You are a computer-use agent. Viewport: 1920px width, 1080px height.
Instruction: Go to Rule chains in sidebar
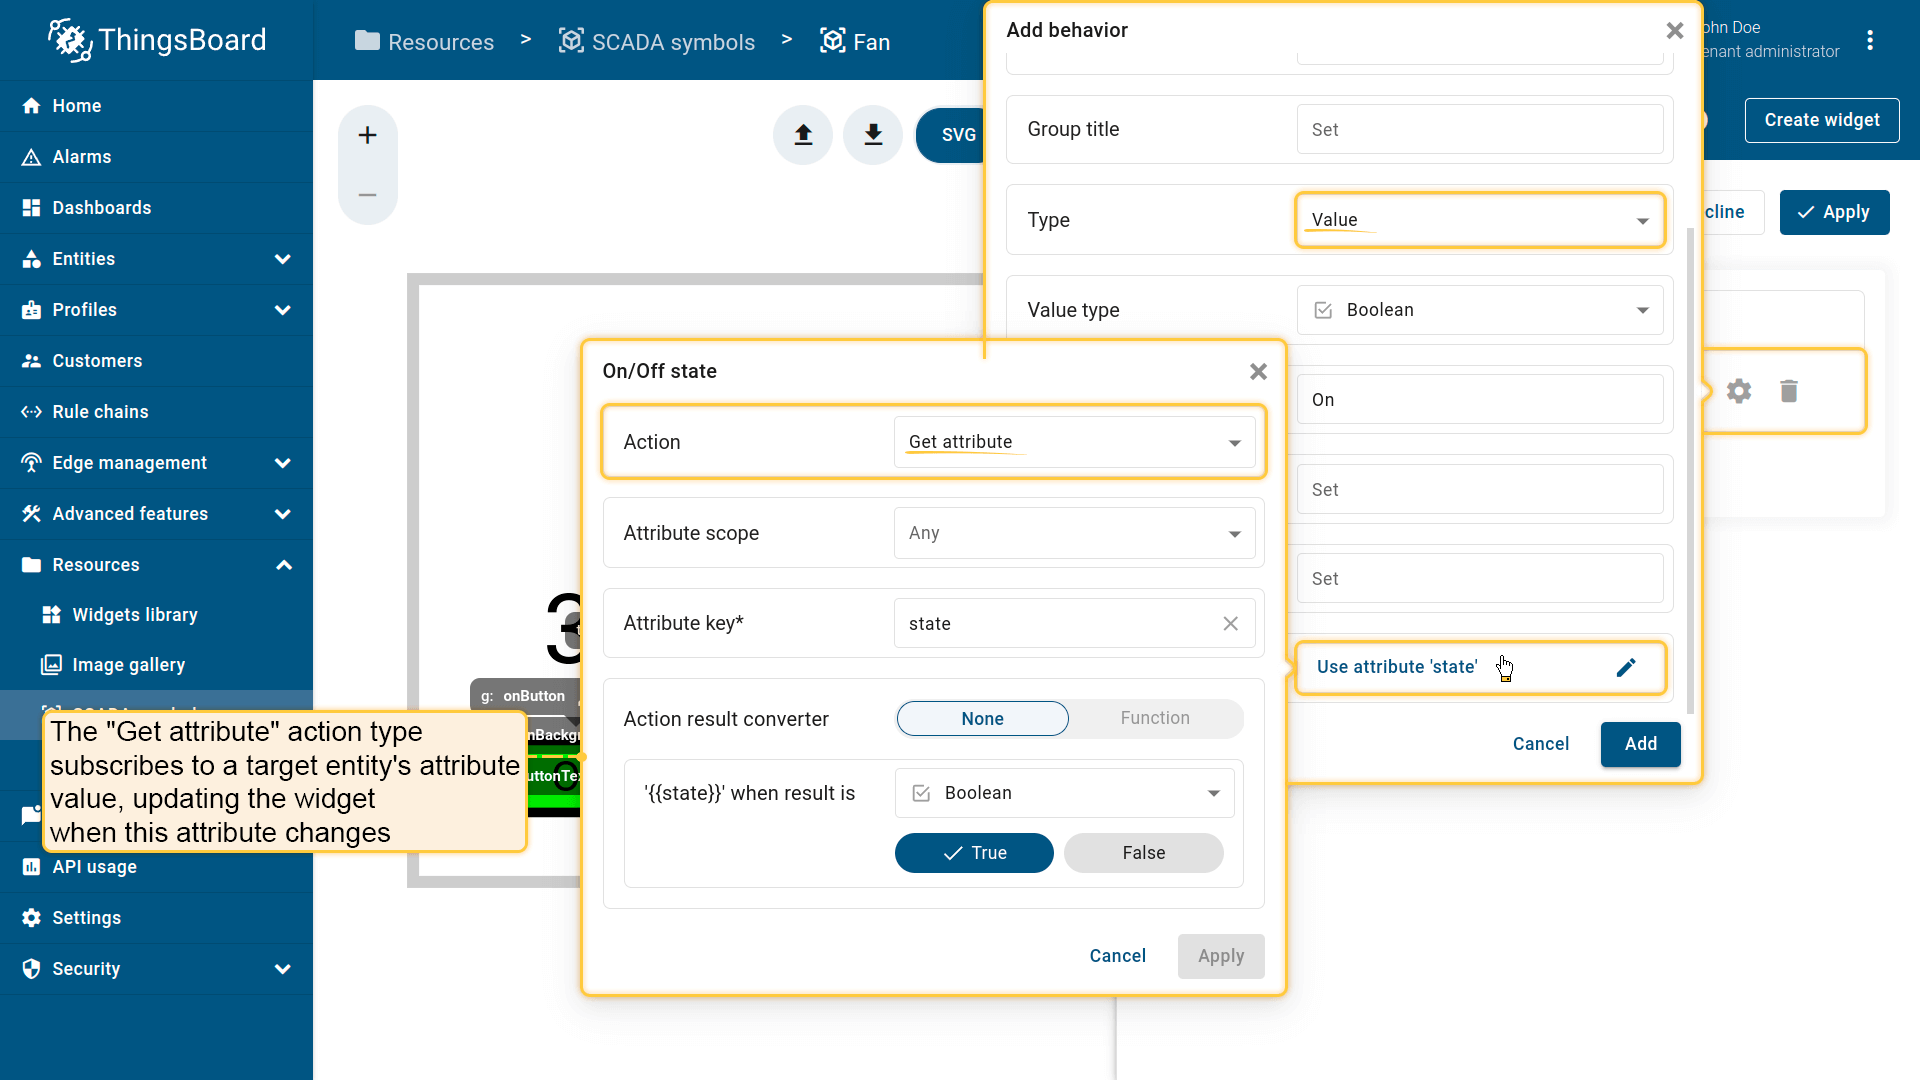tap(100, 412)
